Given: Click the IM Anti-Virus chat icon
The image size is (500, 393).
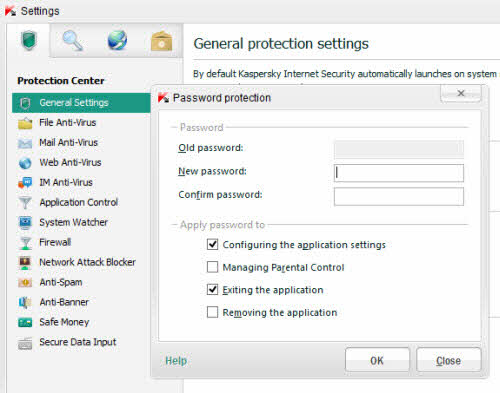Looking at the screenshot, I should tap(25, 183).
